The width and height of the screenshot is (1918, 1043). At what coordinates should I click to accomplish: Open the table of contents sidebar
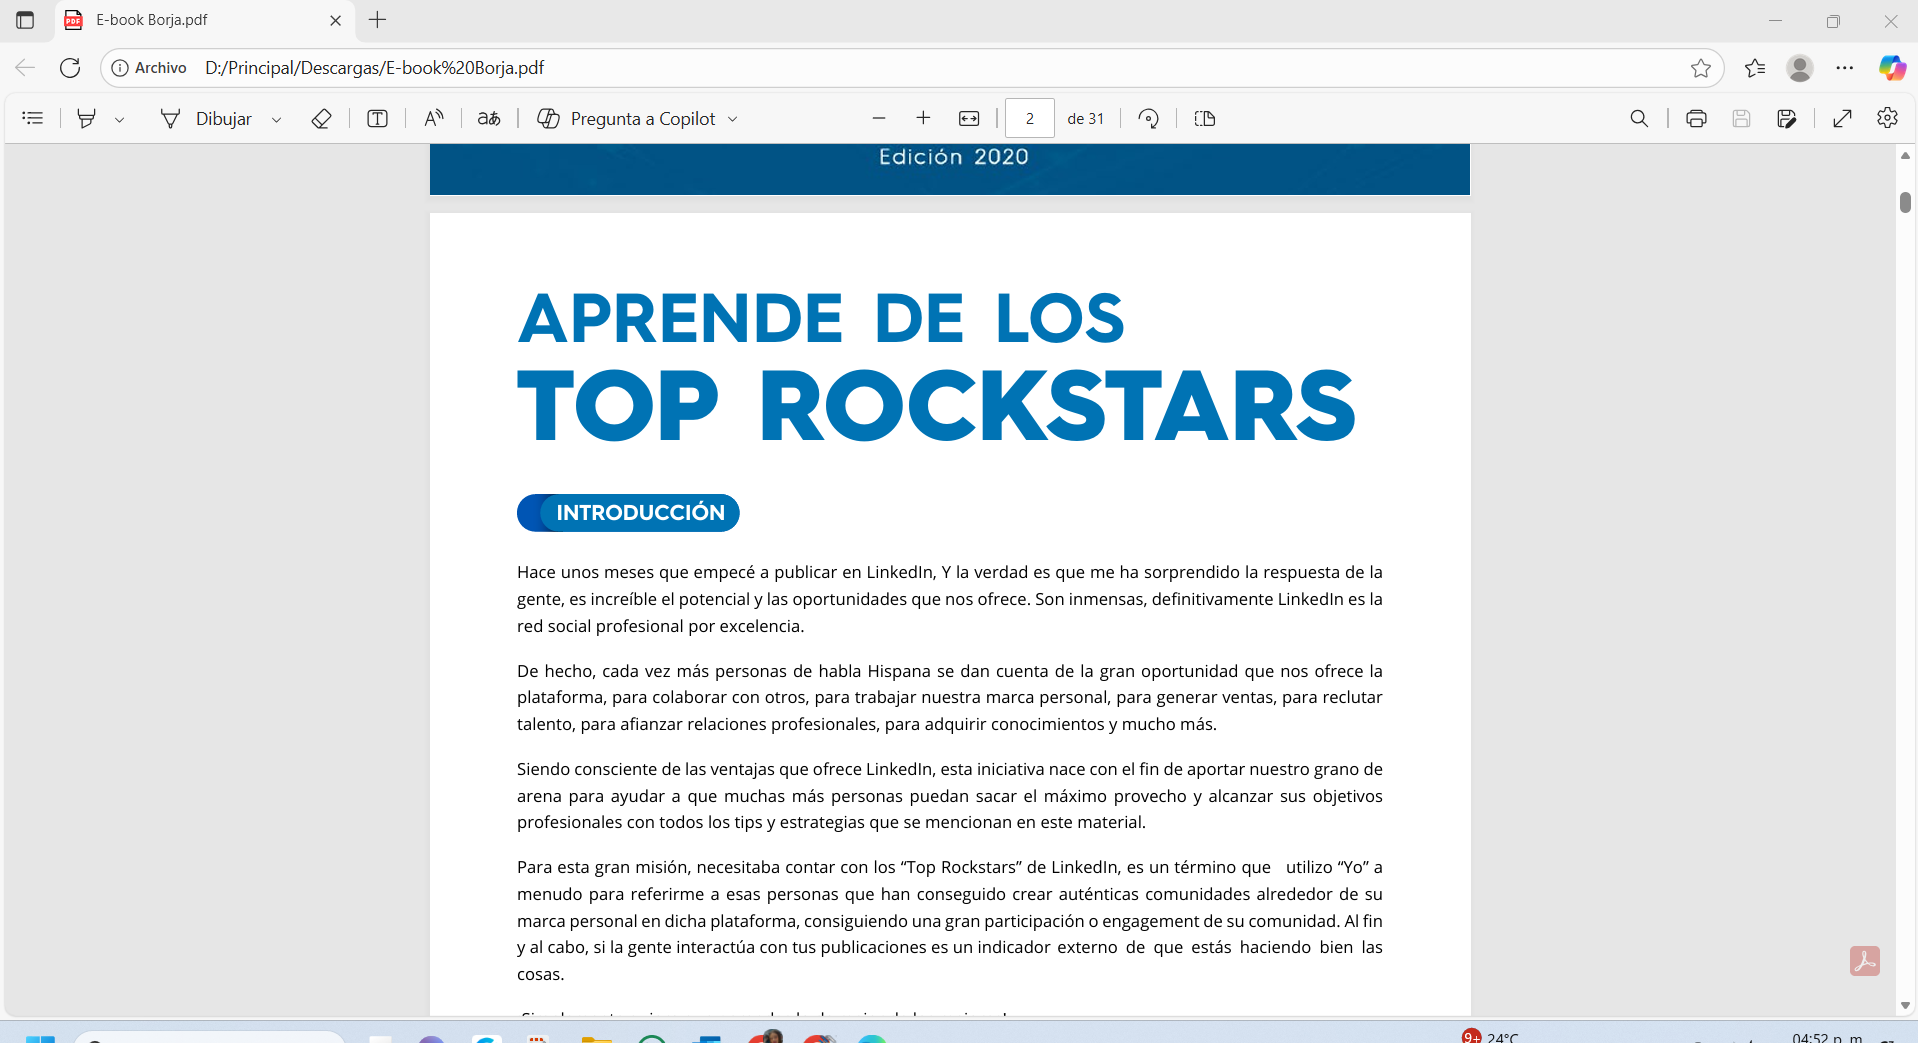click(33, 119)
